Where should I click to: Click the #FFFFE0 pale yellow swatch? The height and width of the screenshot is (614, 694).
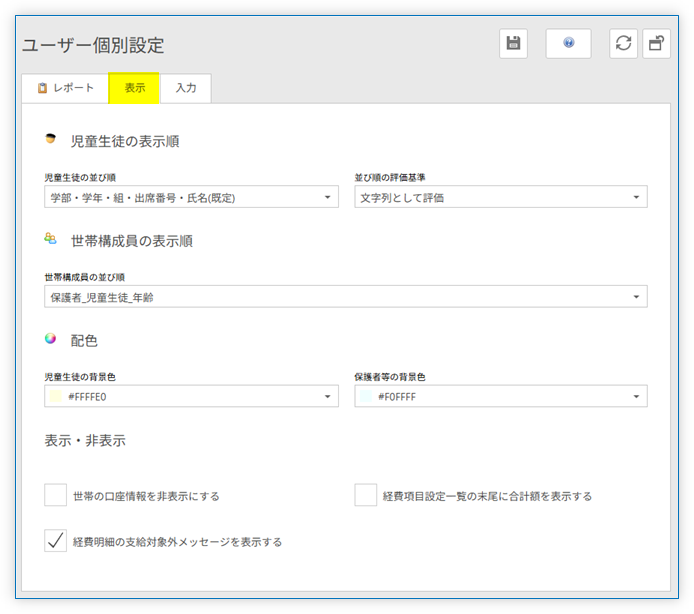(55, 396)
